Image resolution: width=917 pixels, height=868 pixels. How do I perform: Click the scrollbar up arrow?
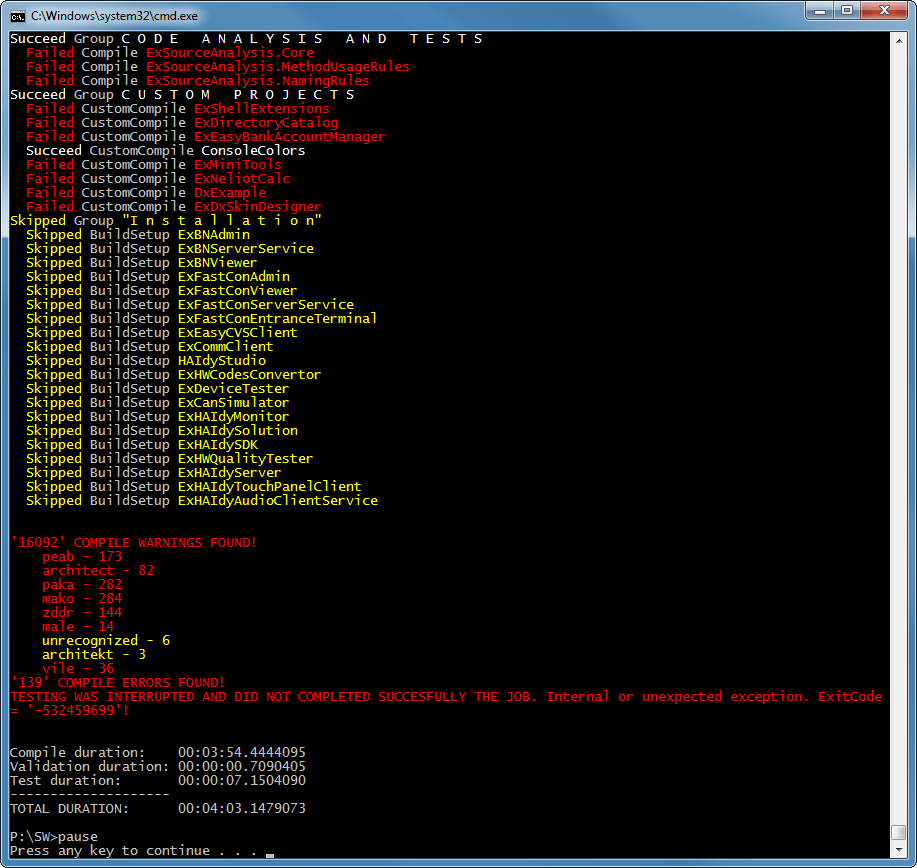pos(898,39)
